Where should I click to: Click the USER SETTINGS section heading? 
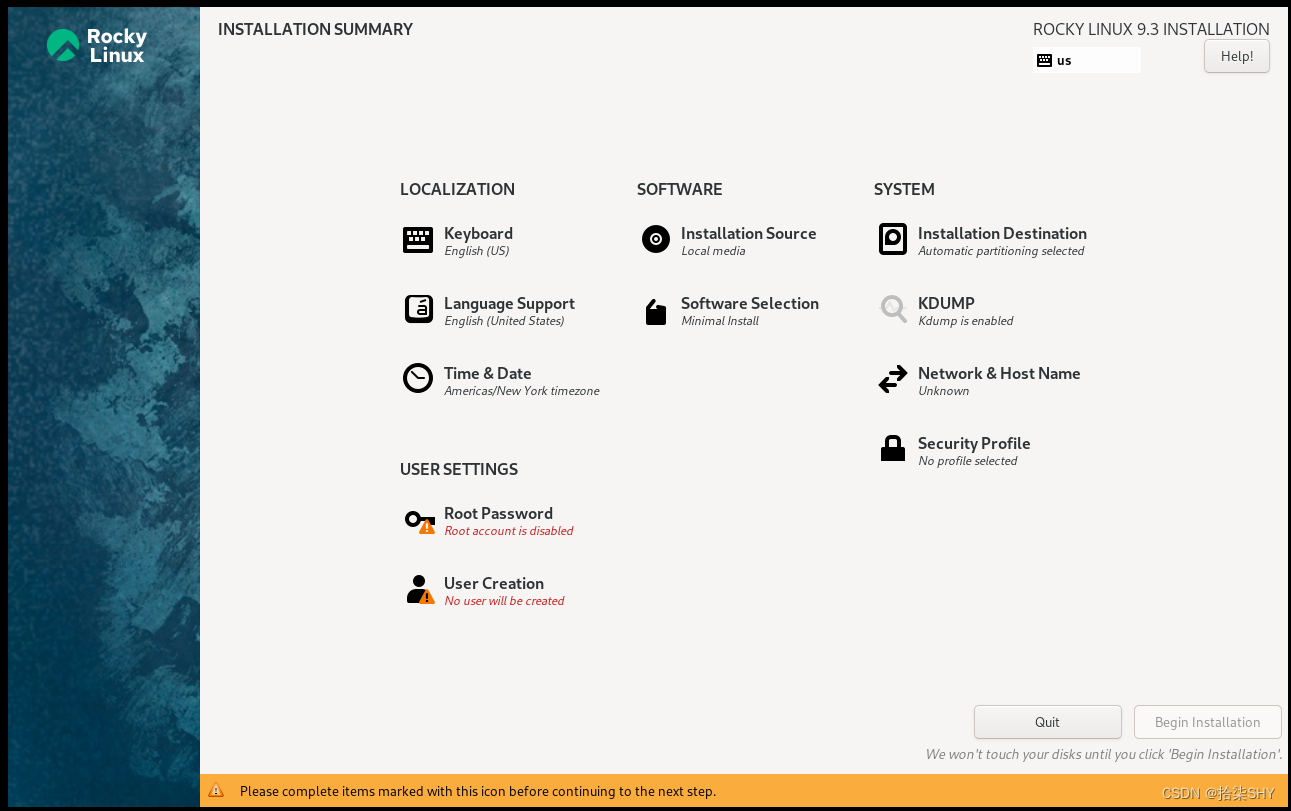[x=459, y=469]
